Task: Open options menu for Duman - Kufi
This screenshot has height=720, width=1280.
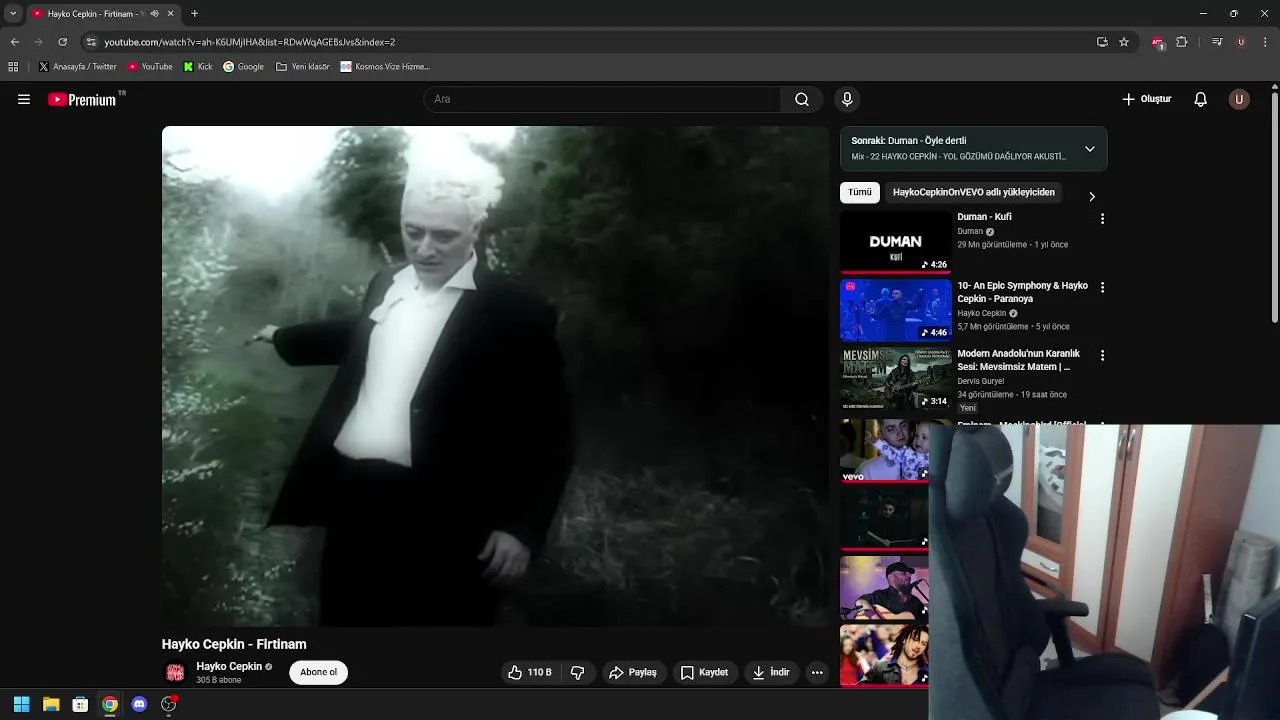Action: click(1103, 219)
